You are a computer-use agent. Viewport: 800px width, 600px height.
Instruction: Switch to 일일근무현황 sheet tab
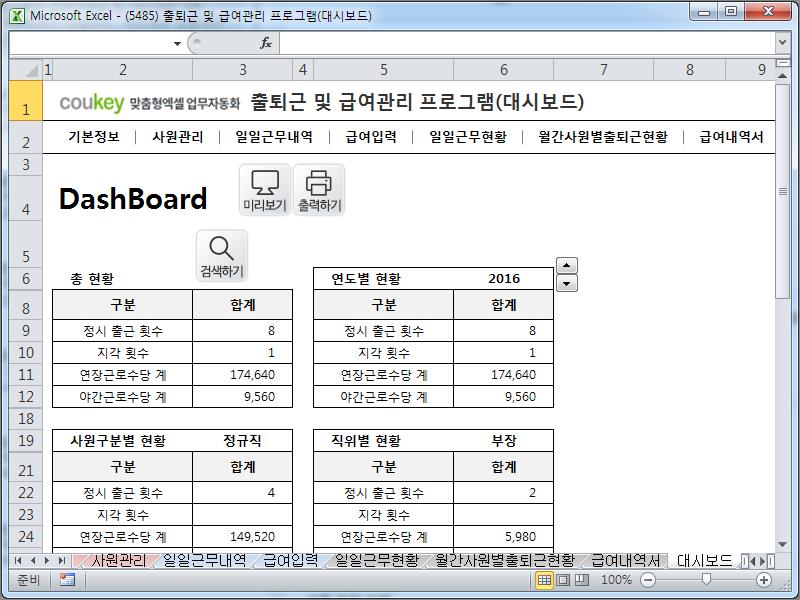(x=377, y=561)
